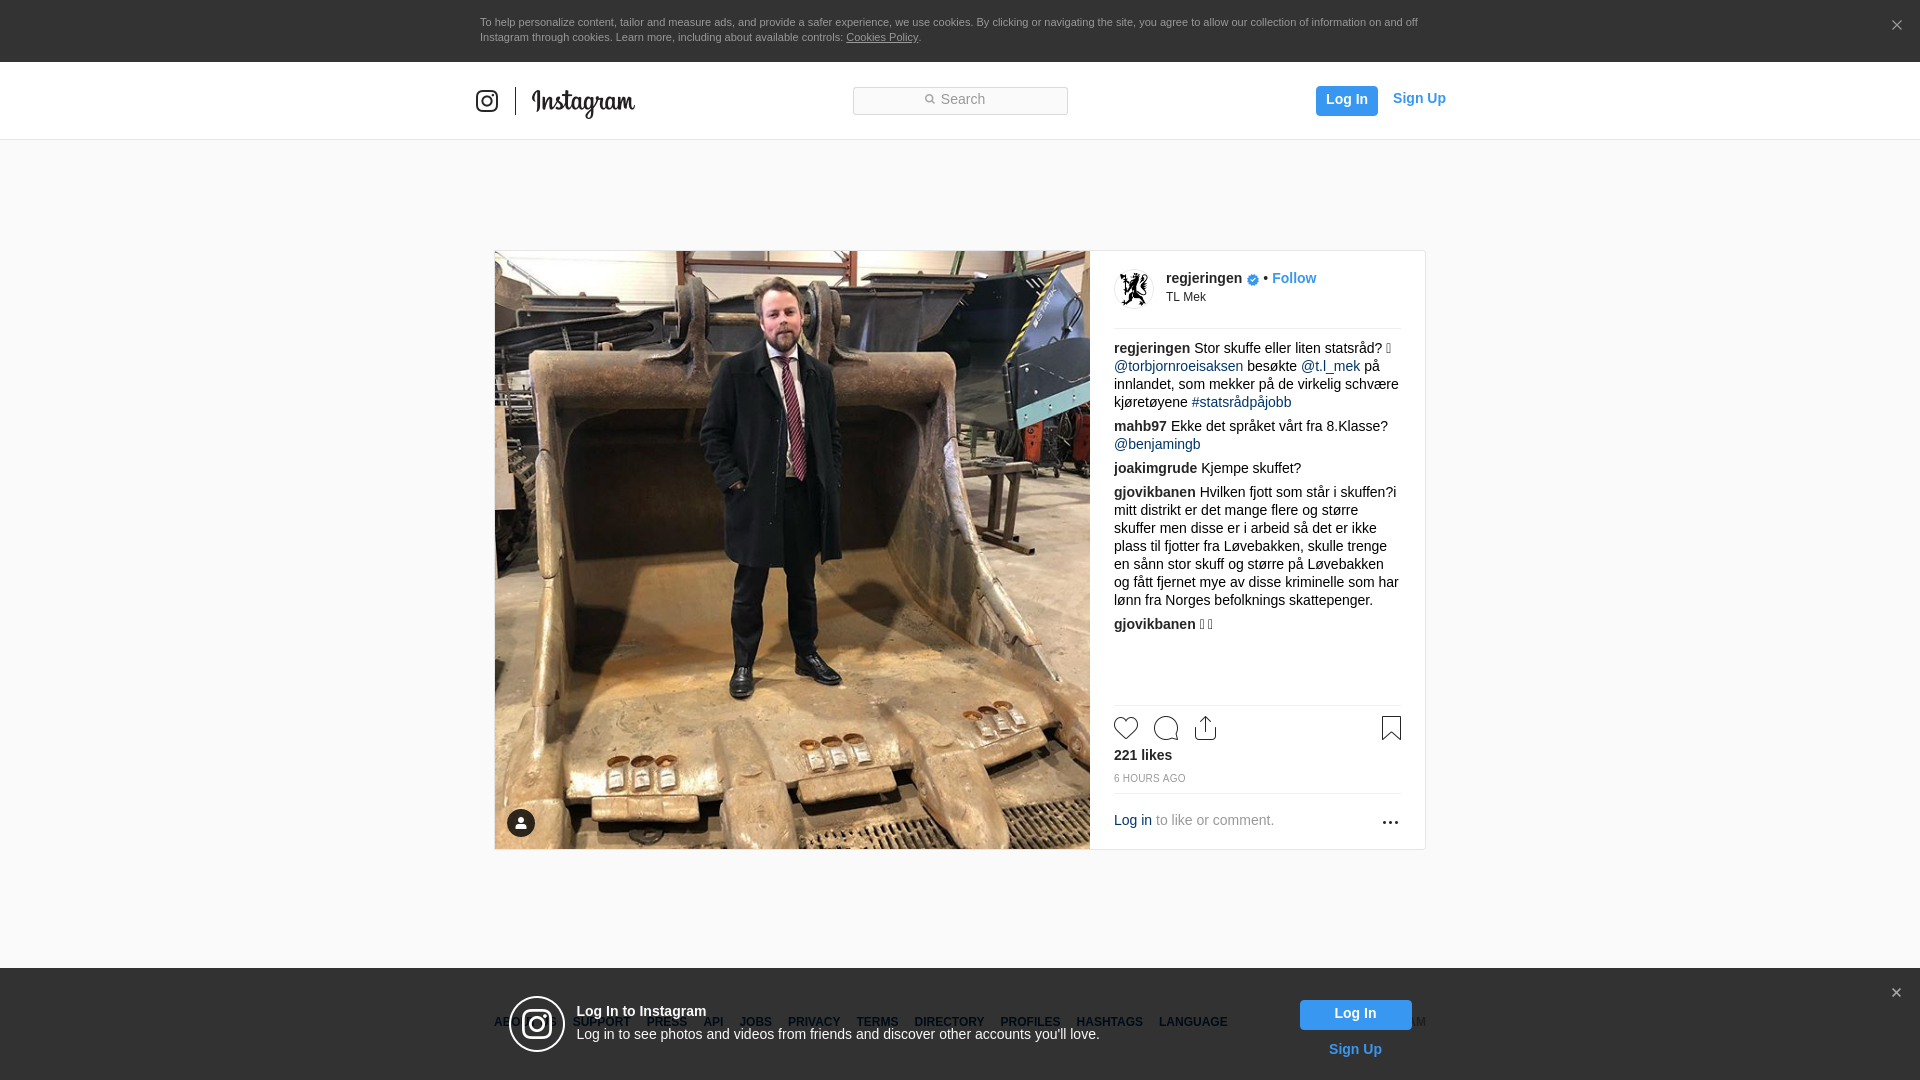Open regjeringen profile avatar
The width and height of the screenshot is (1920, 1080).
[1134, 289]
